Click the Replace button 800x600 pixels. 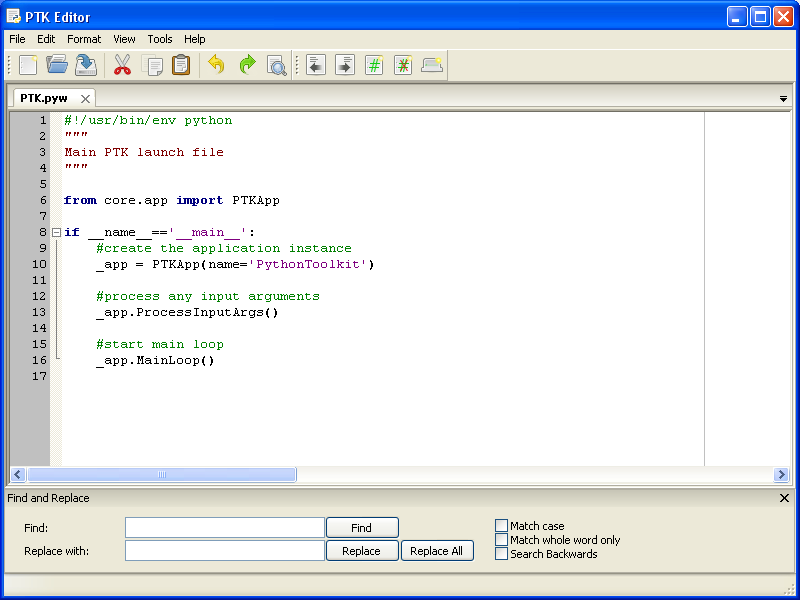click(362, 551)
